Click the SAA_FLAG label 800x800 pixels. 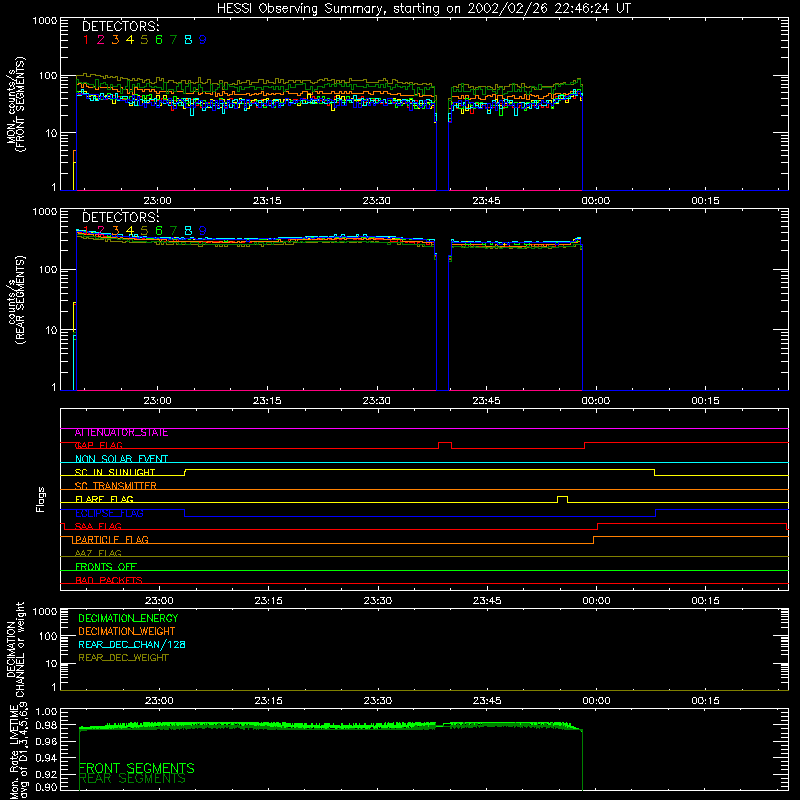[98, 527]
